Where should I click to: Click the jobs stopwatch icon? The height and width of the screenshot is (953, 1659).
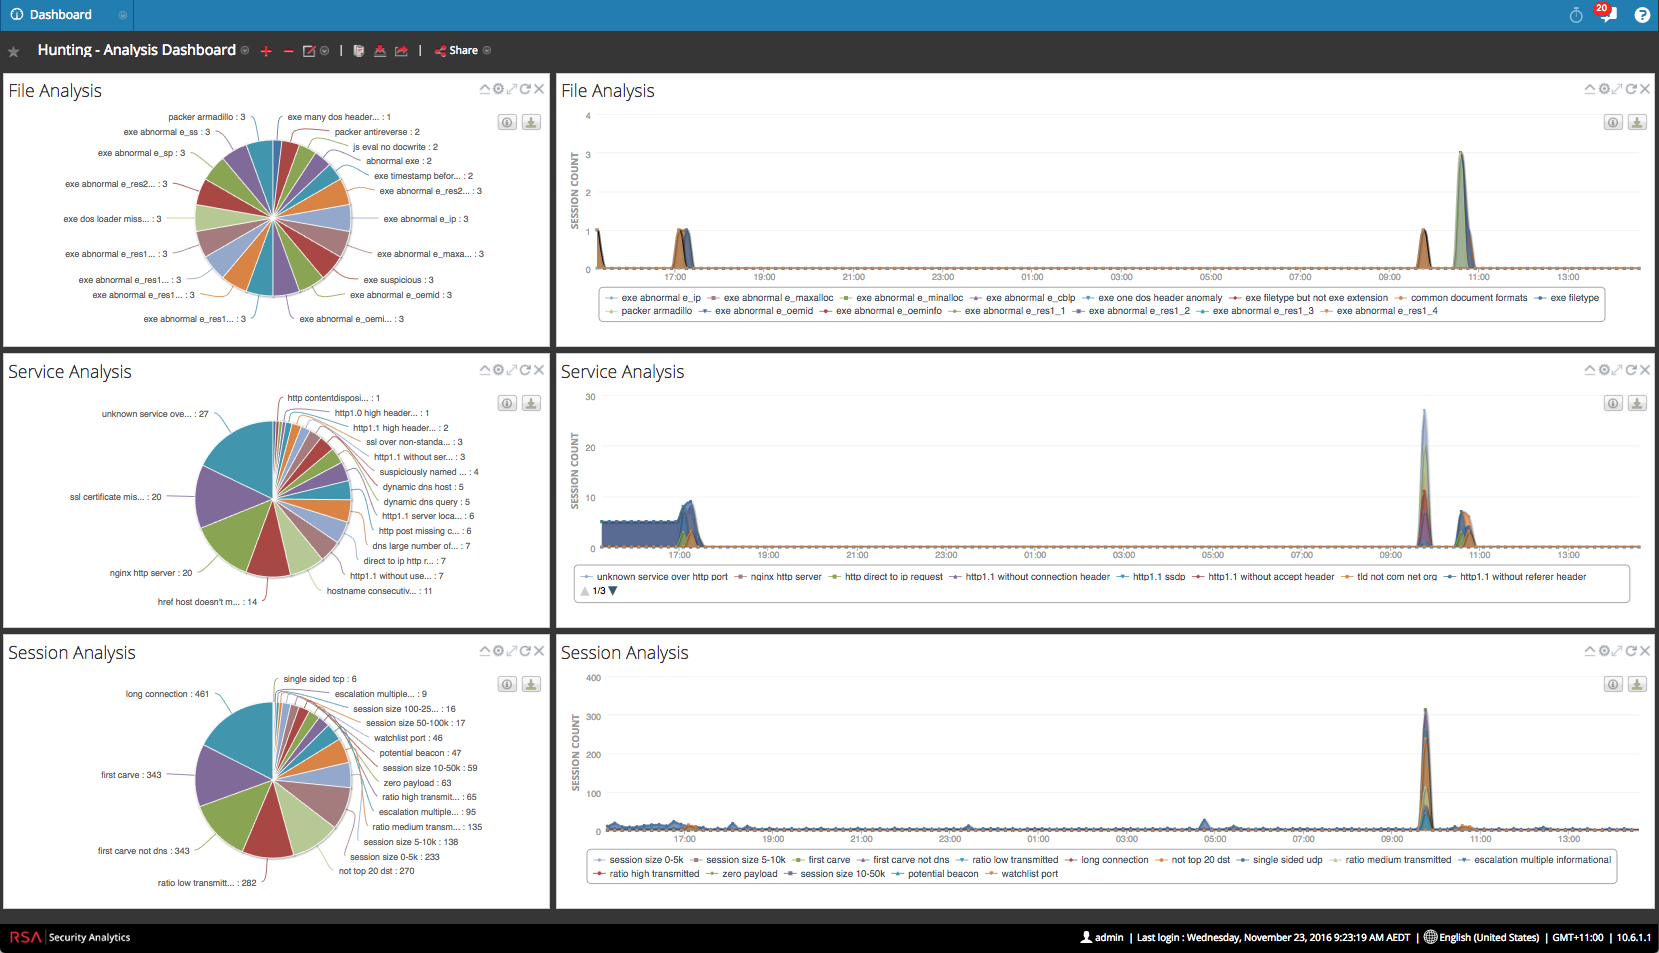(1576, 15)
